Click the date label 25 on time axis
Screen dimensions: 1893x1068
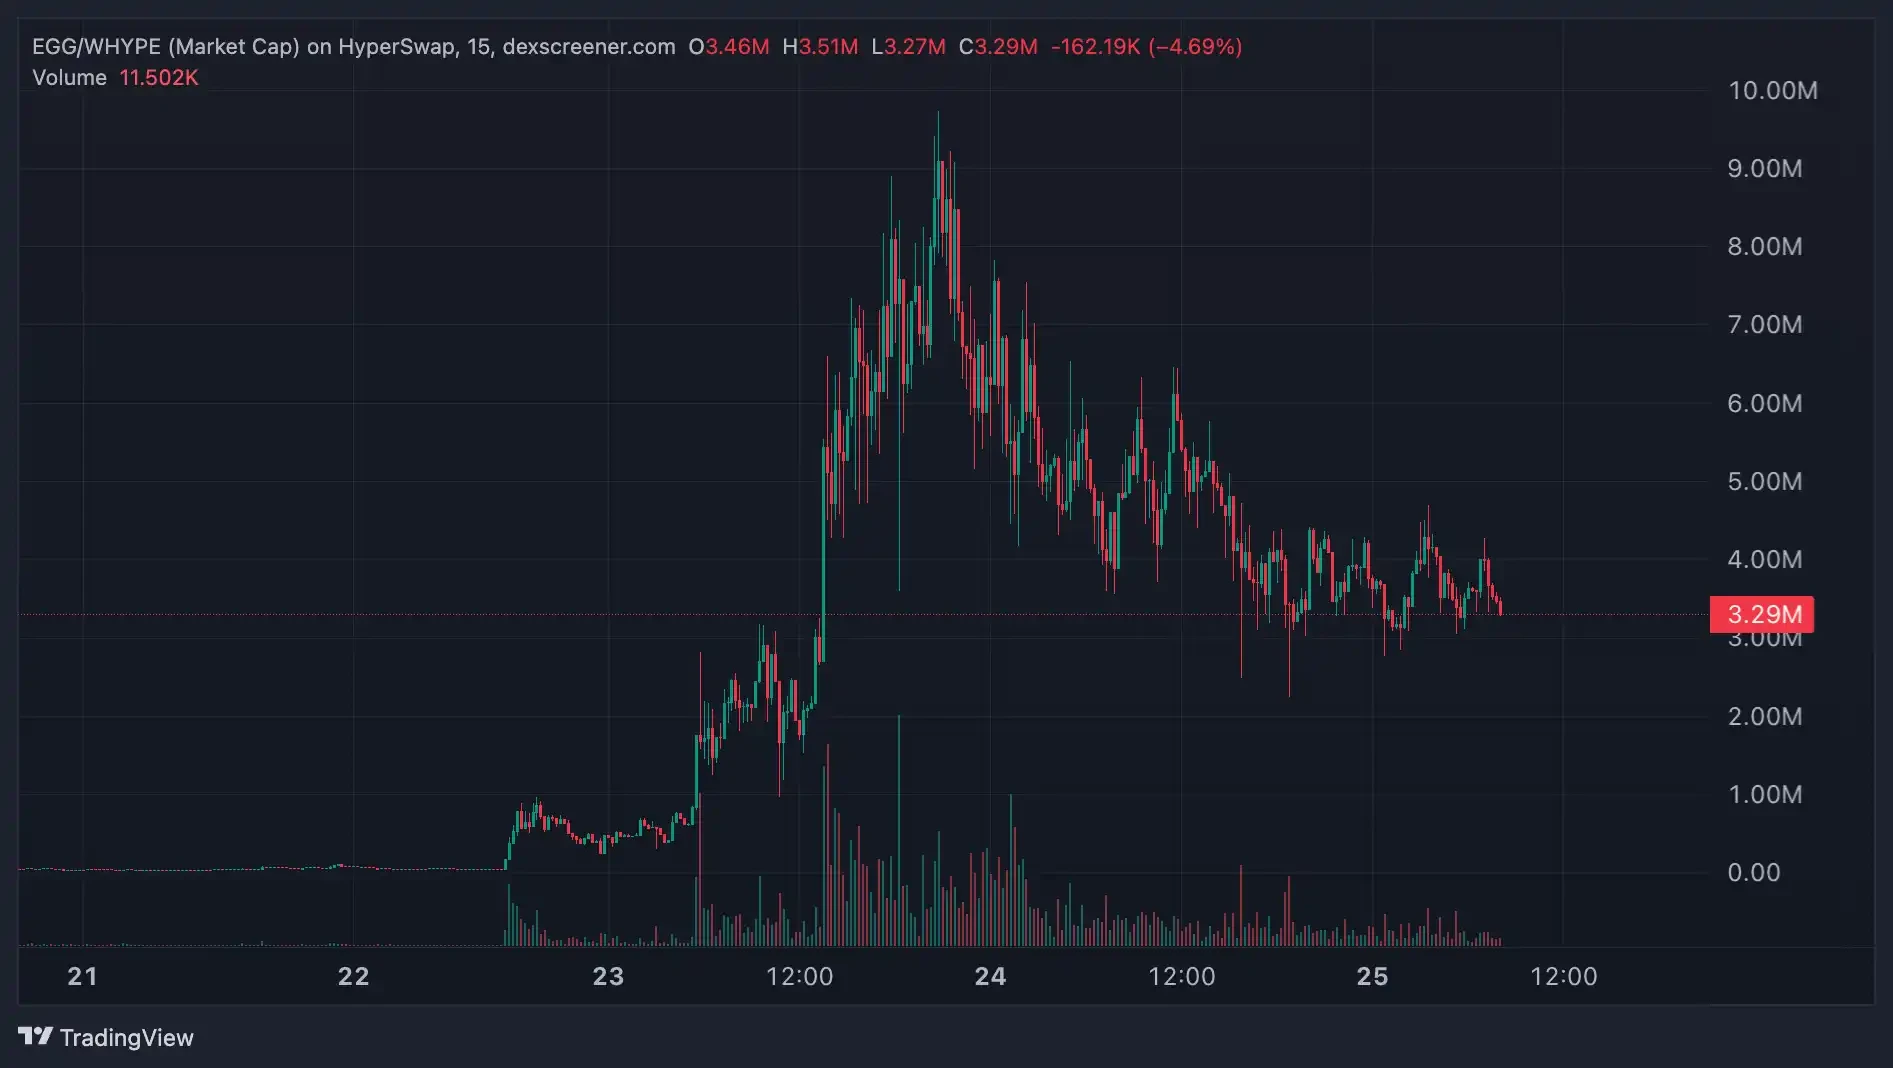(x=1372, y=977)
